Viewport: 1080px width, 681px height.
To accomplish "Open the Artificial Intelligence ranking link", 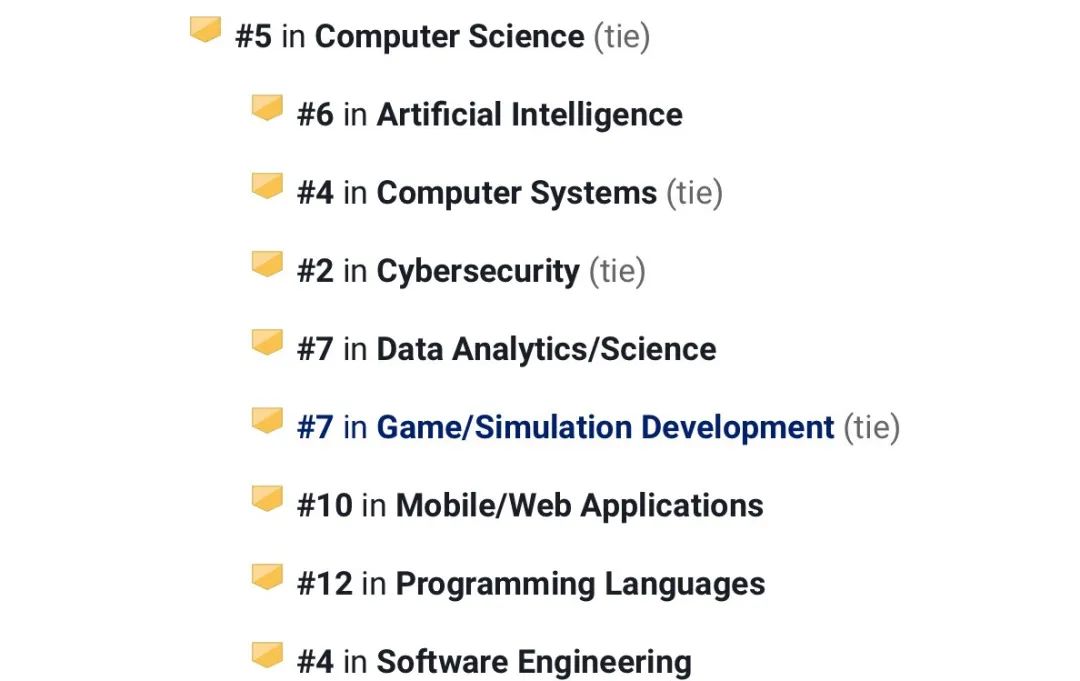I will (490, 114).
